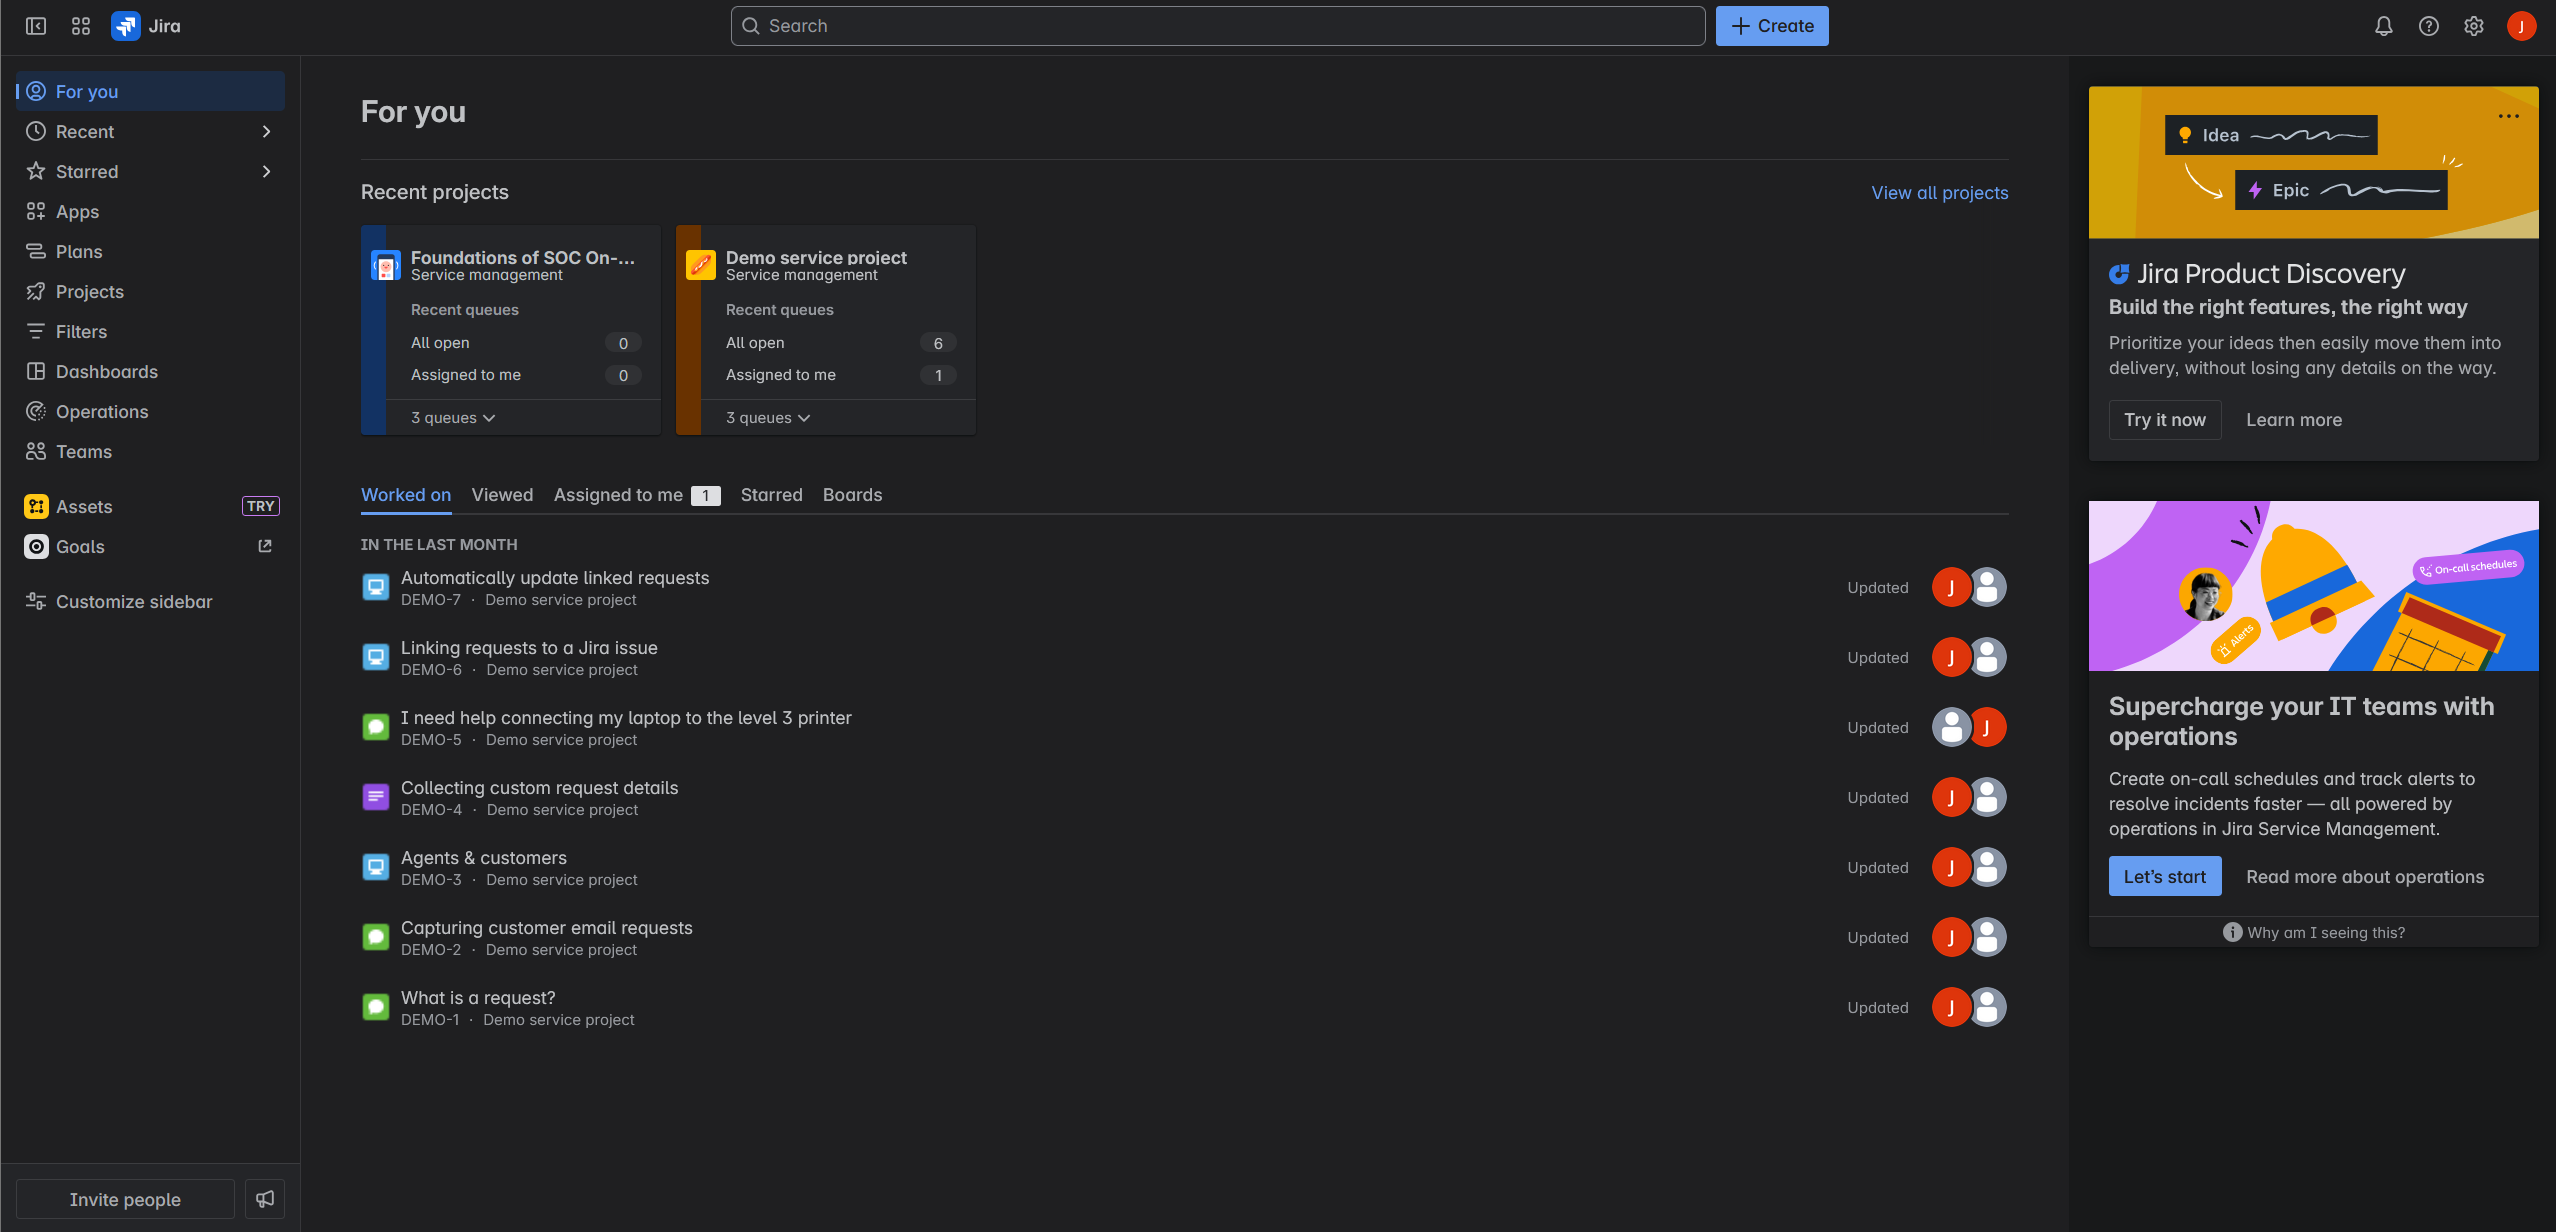
Task: Open Customize sidebar
Action: 134,601
